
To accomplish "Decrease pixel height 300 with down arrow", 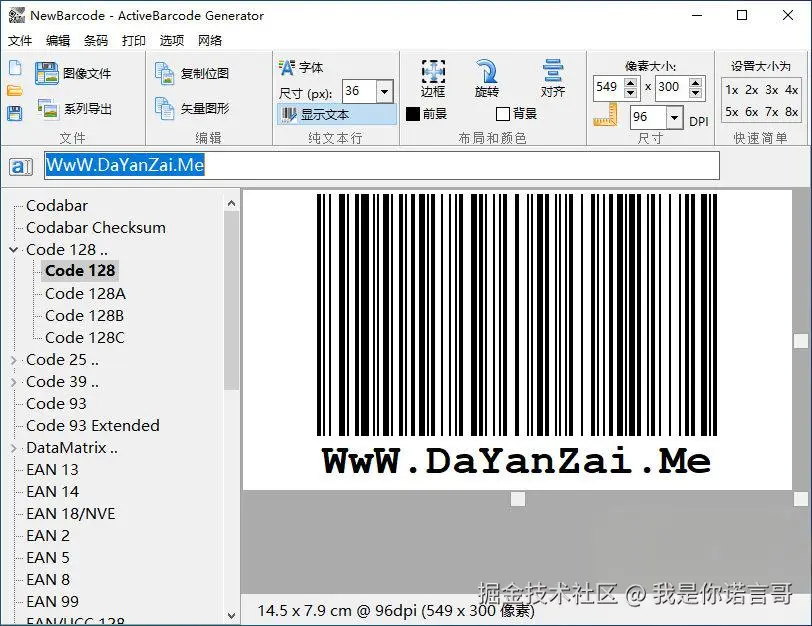I will (x=696, y=93).
